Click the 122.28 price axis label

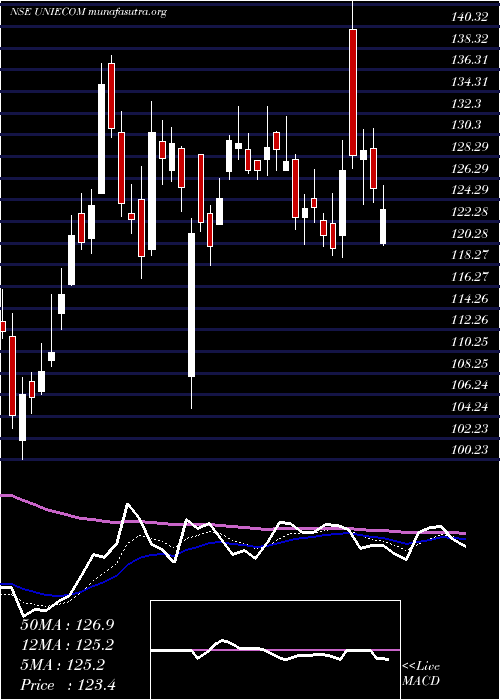click(x=469, y=212)
